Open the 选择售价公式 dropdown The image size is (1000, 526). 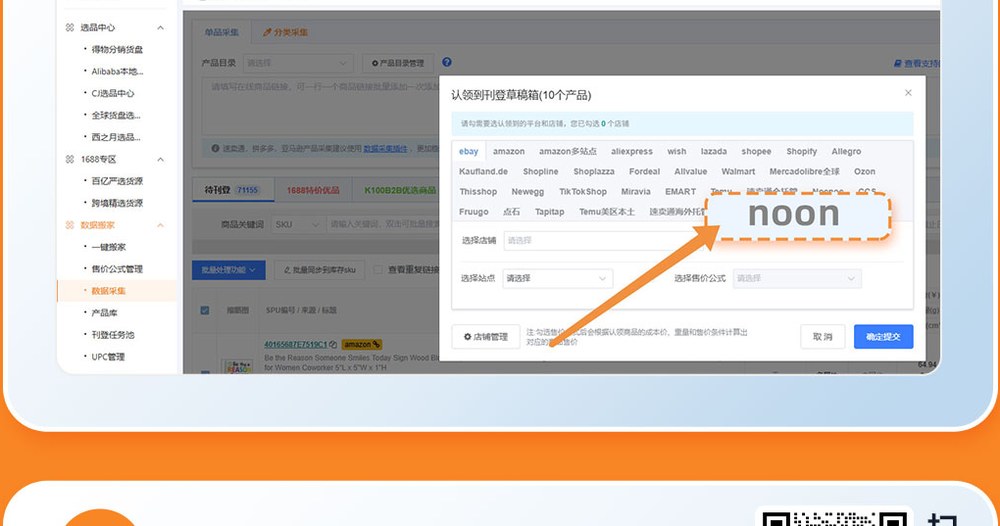coord(797,278)
